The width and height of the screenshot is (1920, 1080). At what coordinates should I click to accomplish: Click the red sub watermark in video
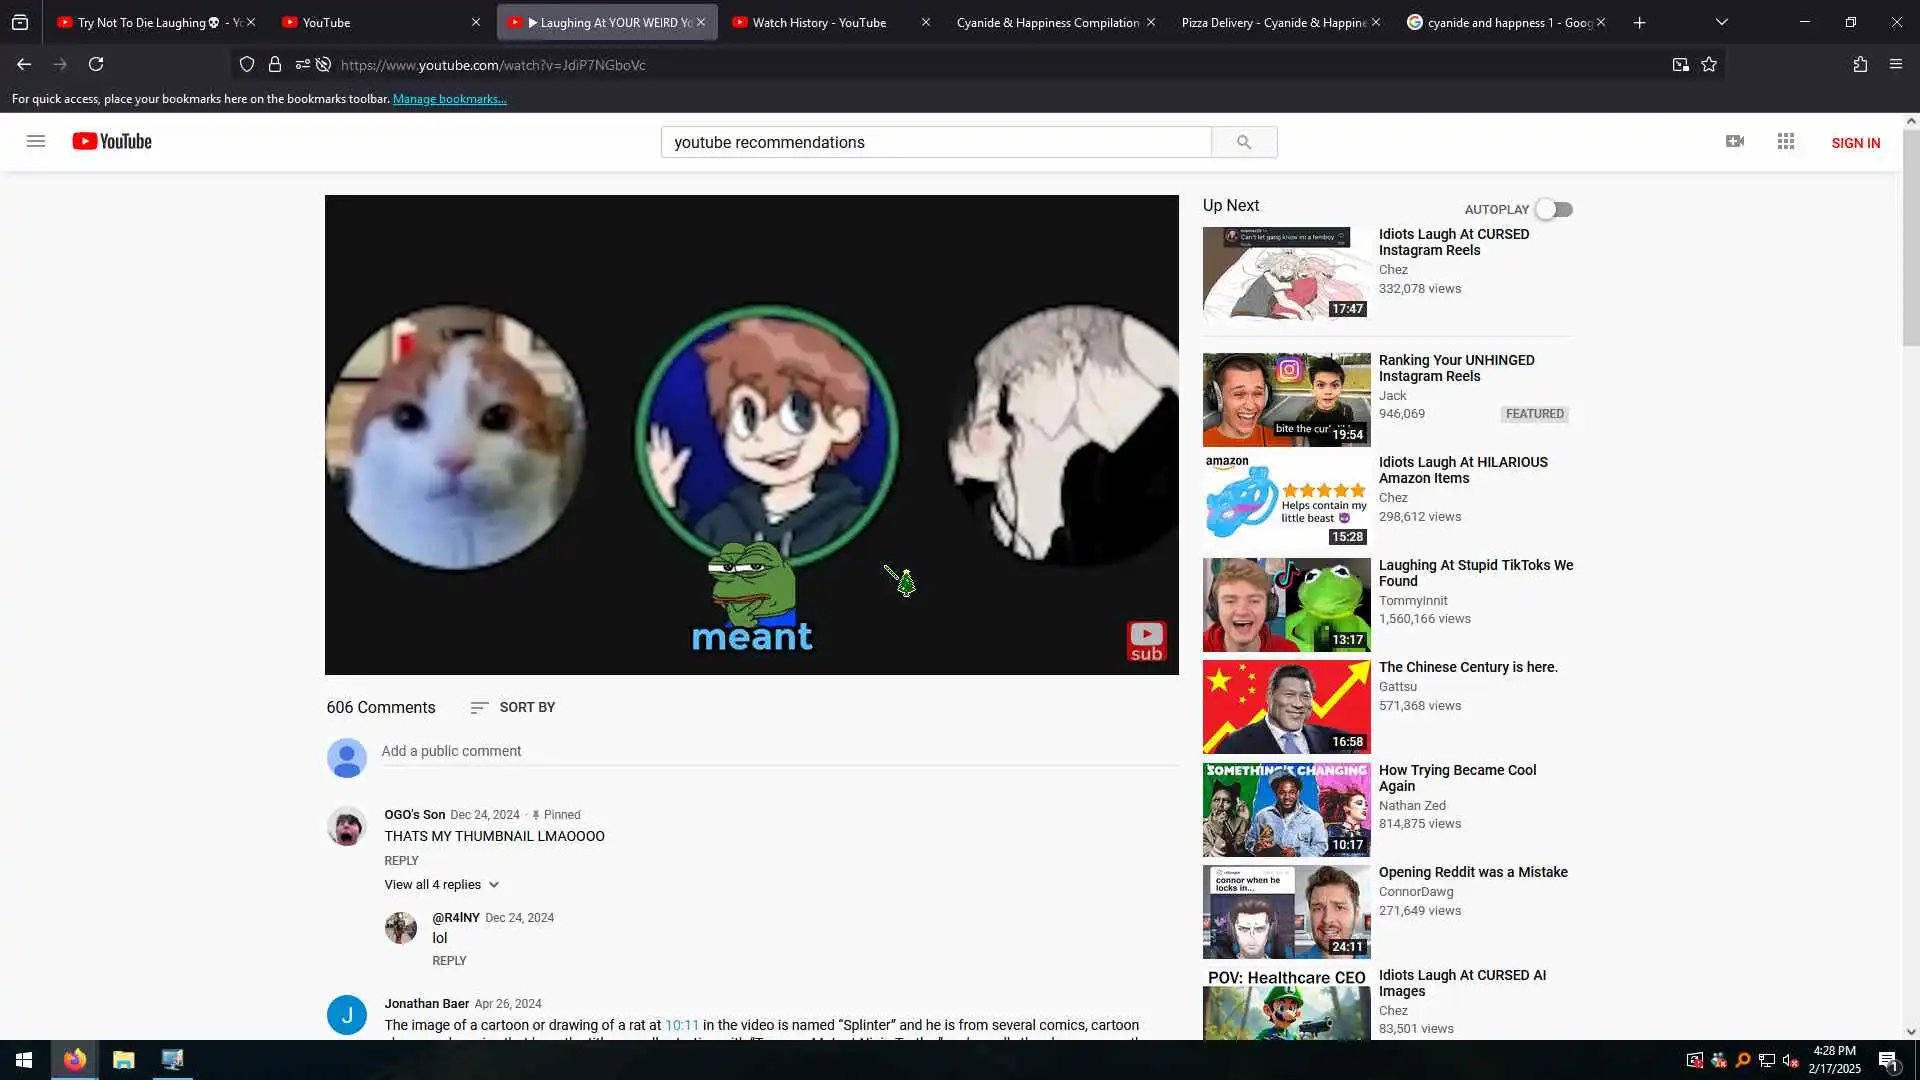(x=1146, y=641)
